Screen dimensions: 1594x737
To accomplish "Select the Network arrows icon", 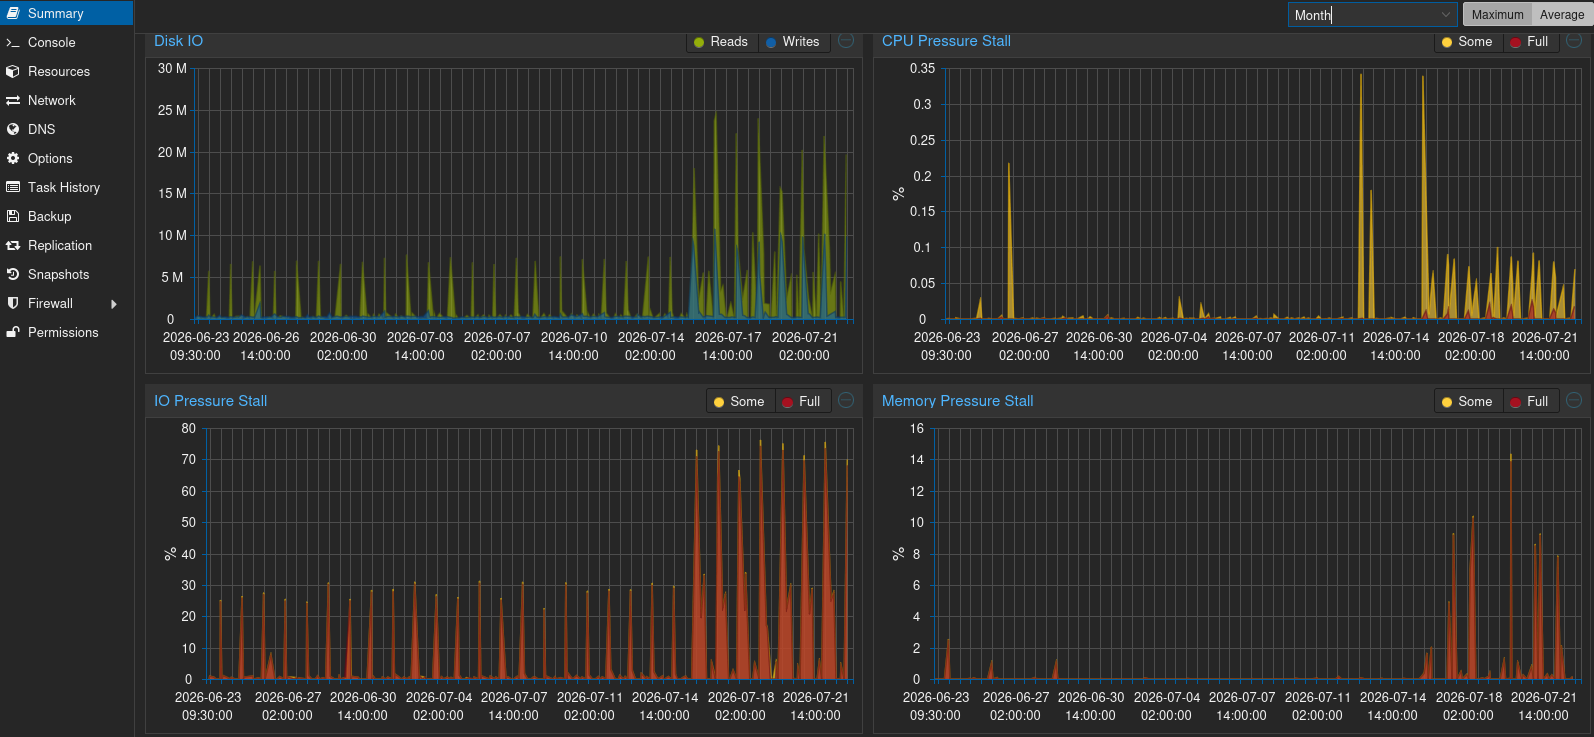I will coord(13,101).
